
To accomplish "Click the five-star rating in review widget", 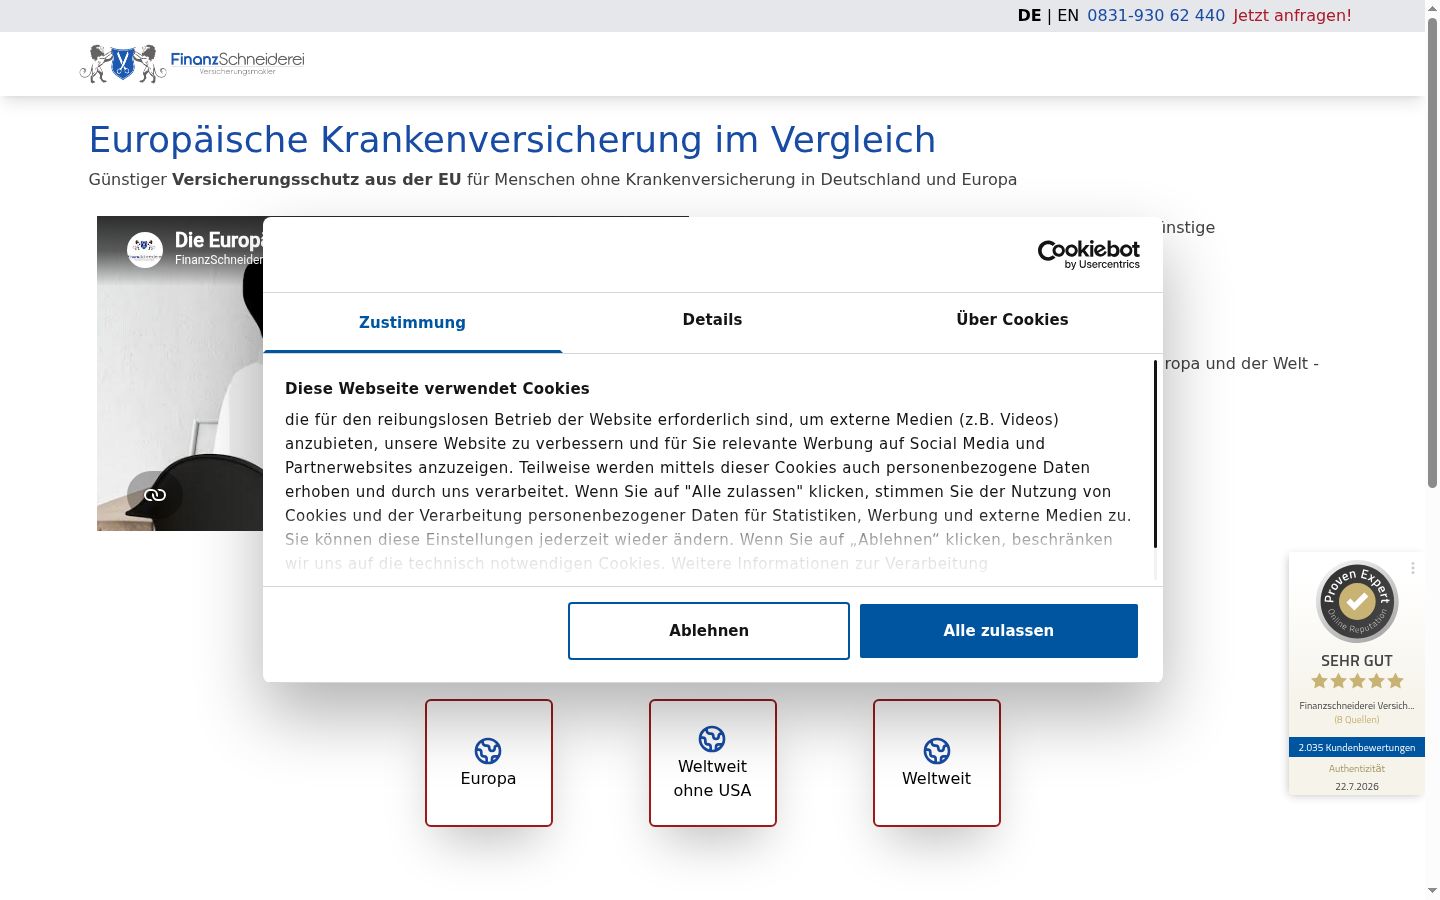I will 1357,681.
